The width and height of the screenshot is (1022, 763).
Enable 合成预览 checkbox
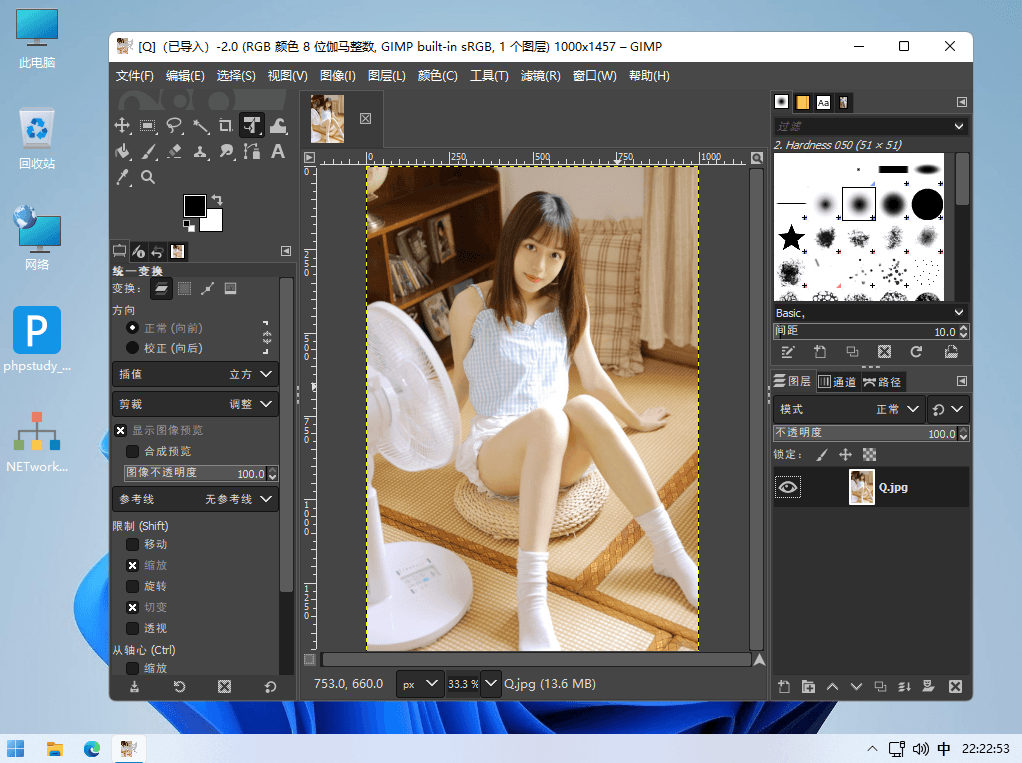point(132,451)
